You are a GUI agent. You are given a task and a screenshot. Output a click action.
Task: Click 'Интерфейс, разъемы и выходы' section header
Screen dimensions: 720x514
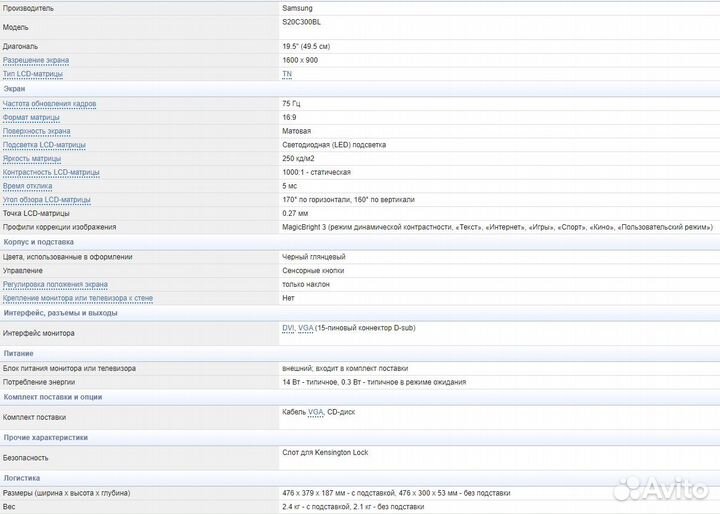point(61,313)
